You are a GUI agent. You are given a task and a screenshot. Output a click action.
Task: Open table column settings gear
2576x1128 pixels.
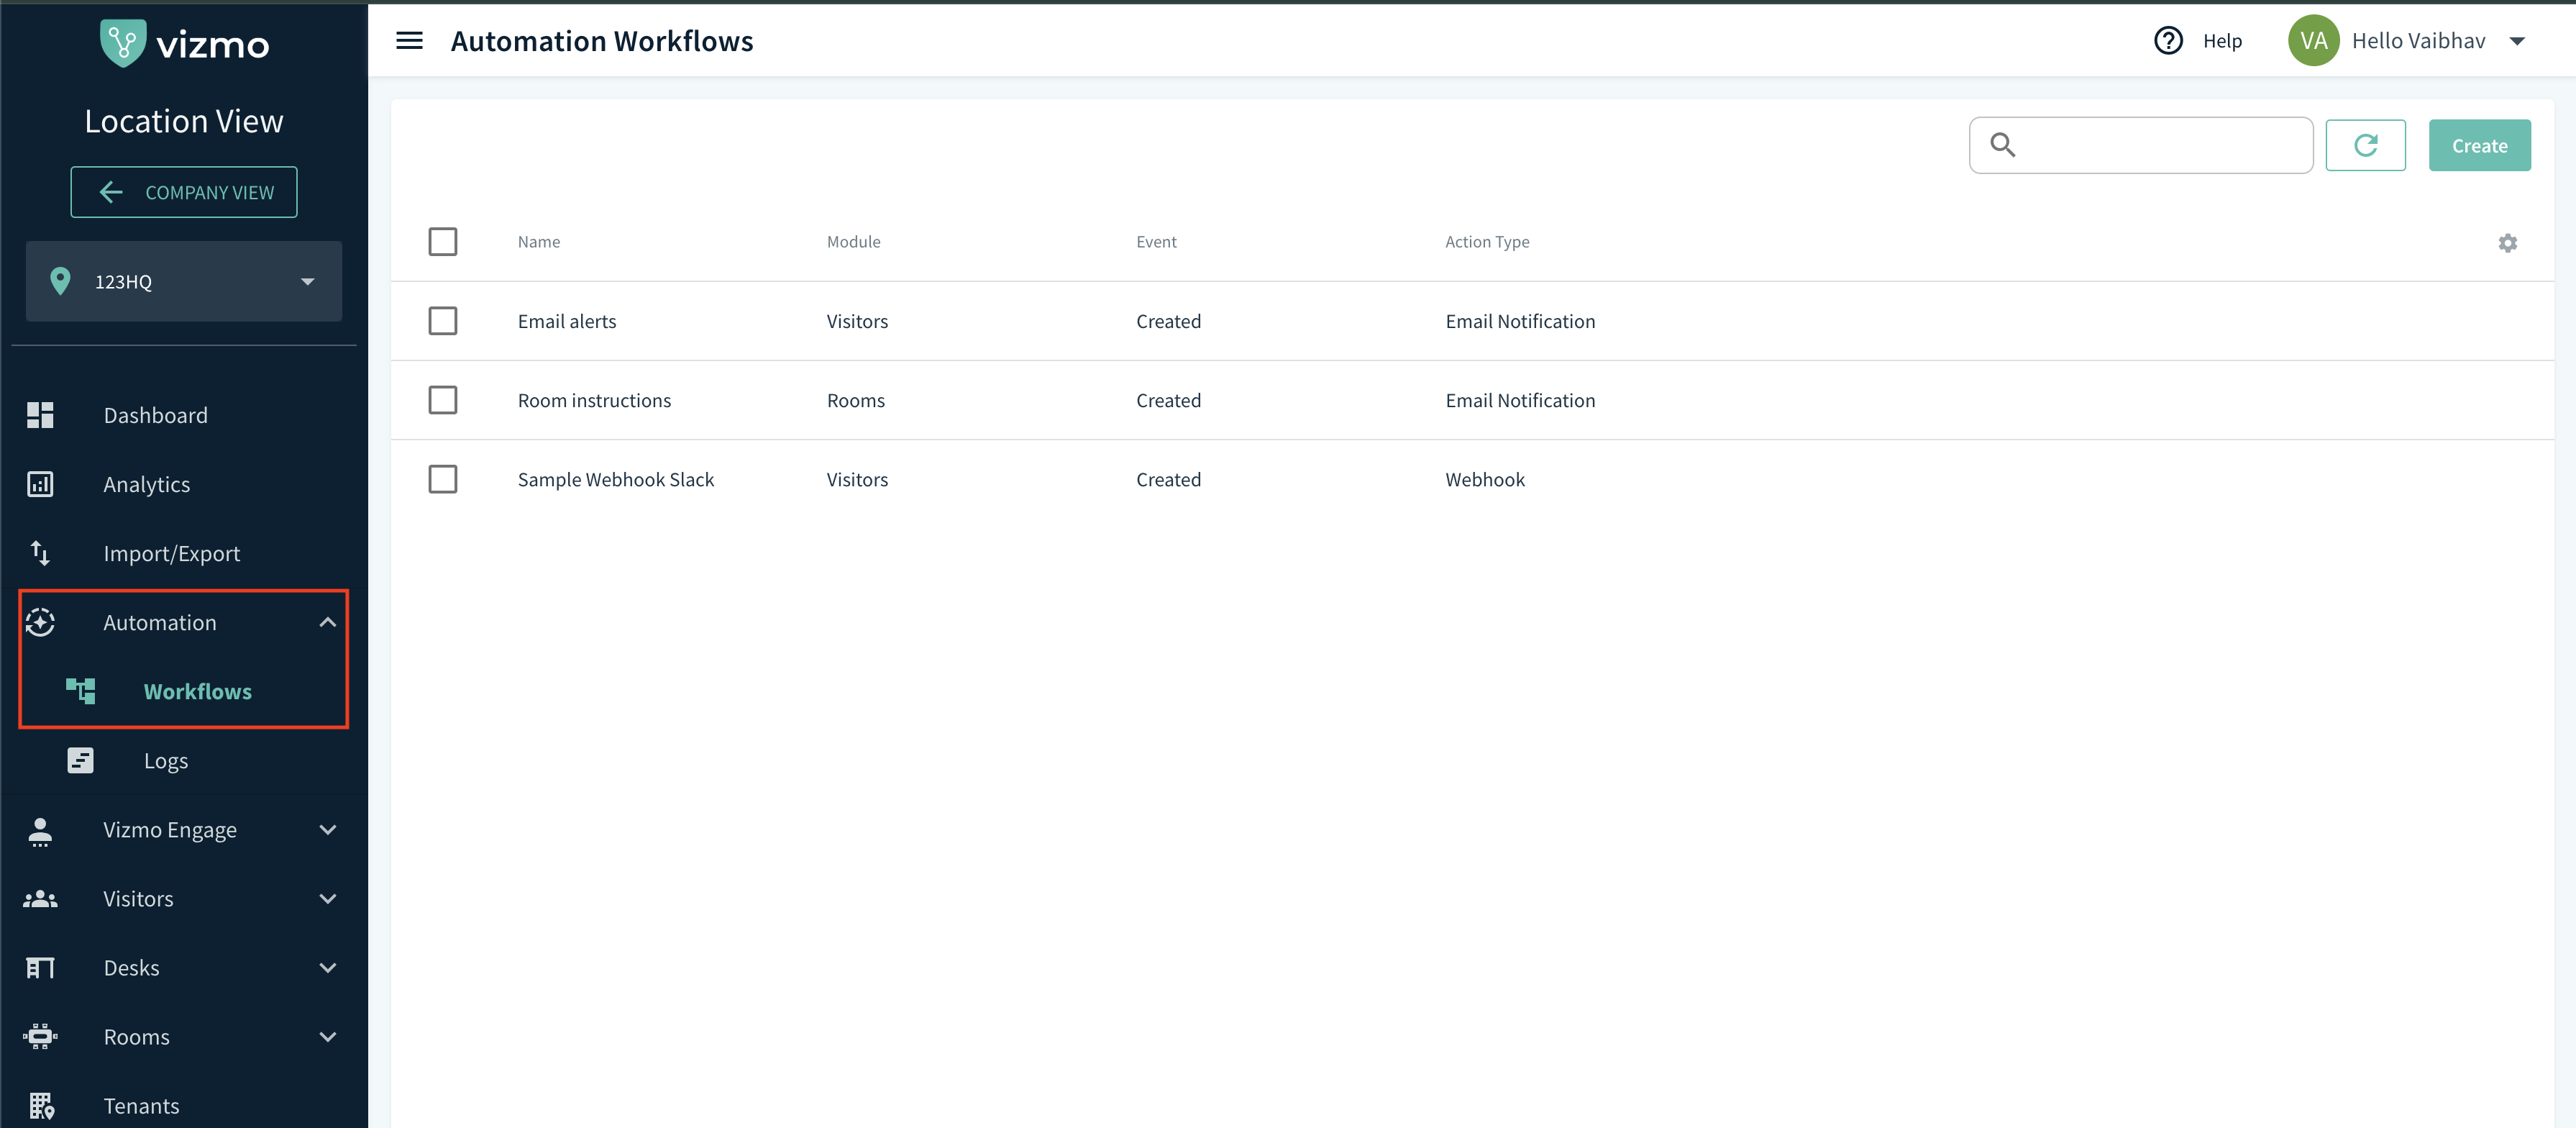(x=2507, y=243)
